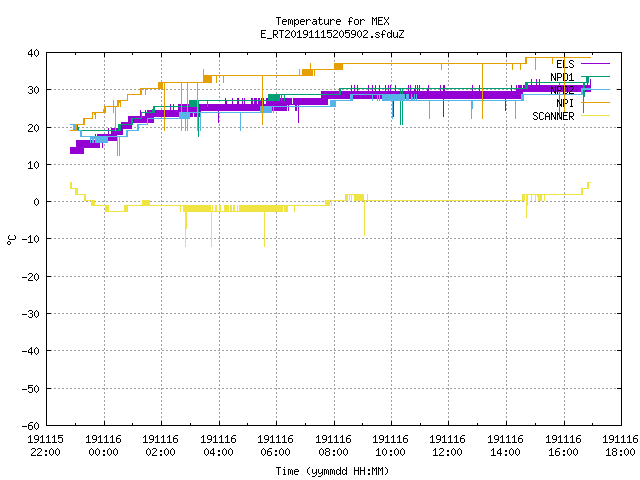Click the y-axis label -40
This screenshot has width=640, height=480.
31,351
